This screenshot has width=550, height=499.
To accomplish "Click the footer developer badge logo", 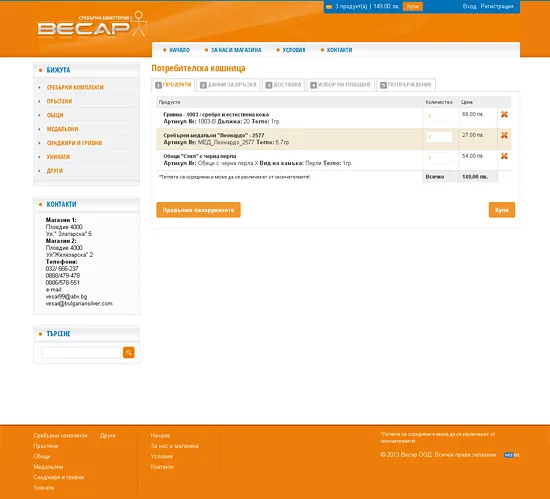I will point(512,455).
